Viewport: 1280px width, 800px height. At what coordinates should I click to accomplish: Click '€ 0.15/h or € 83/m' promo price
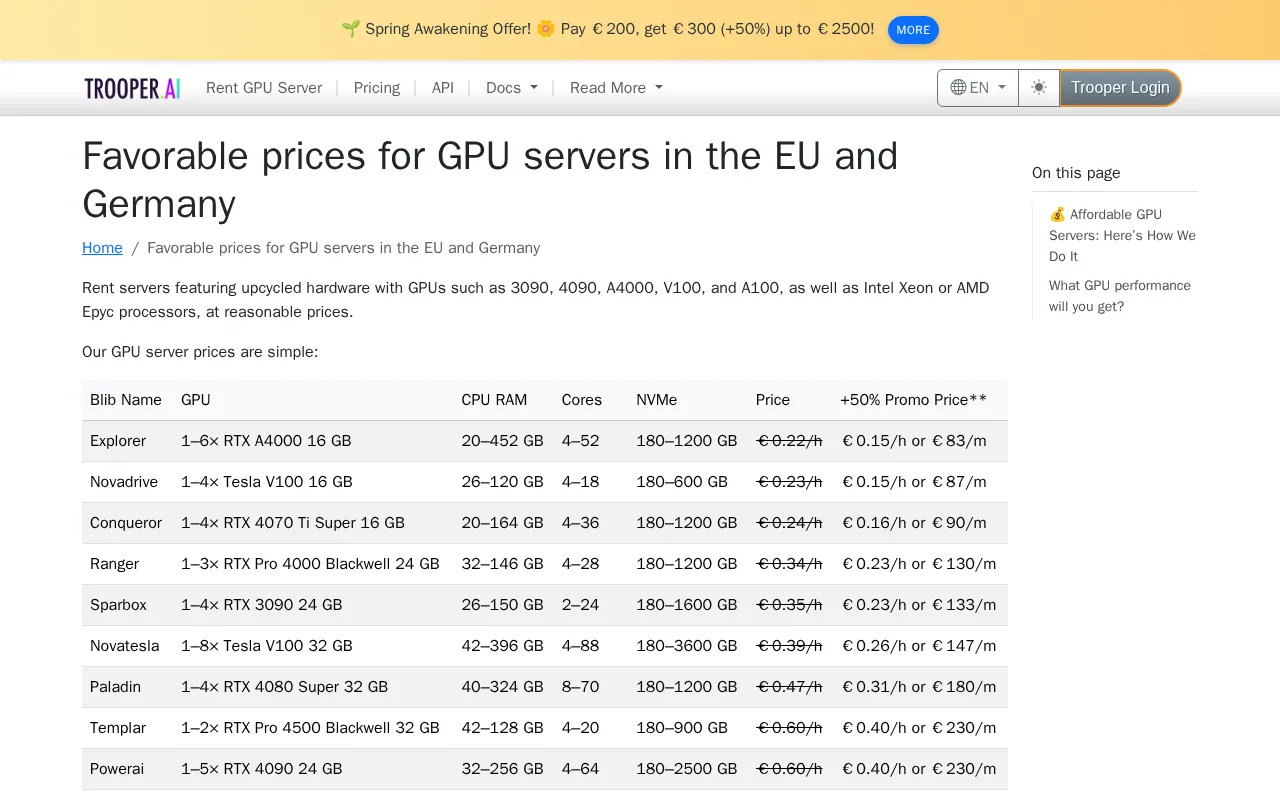coord(914,441)
